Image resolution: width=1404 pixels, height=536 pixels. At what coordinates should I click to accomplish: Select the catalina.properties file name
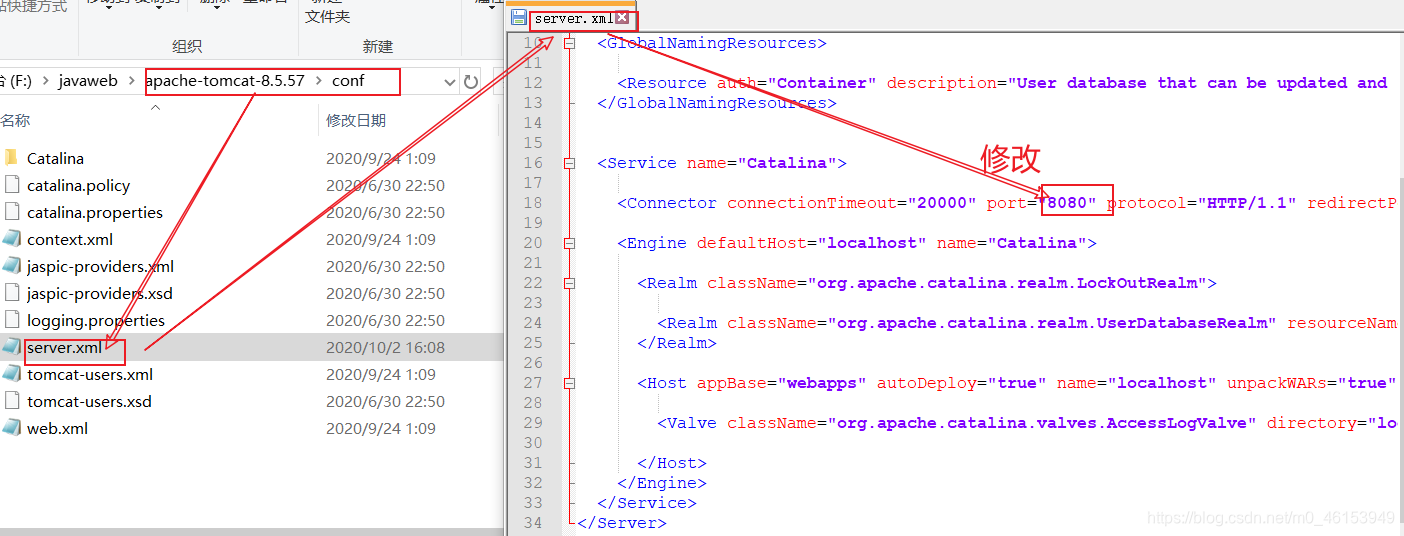(95, 212)
